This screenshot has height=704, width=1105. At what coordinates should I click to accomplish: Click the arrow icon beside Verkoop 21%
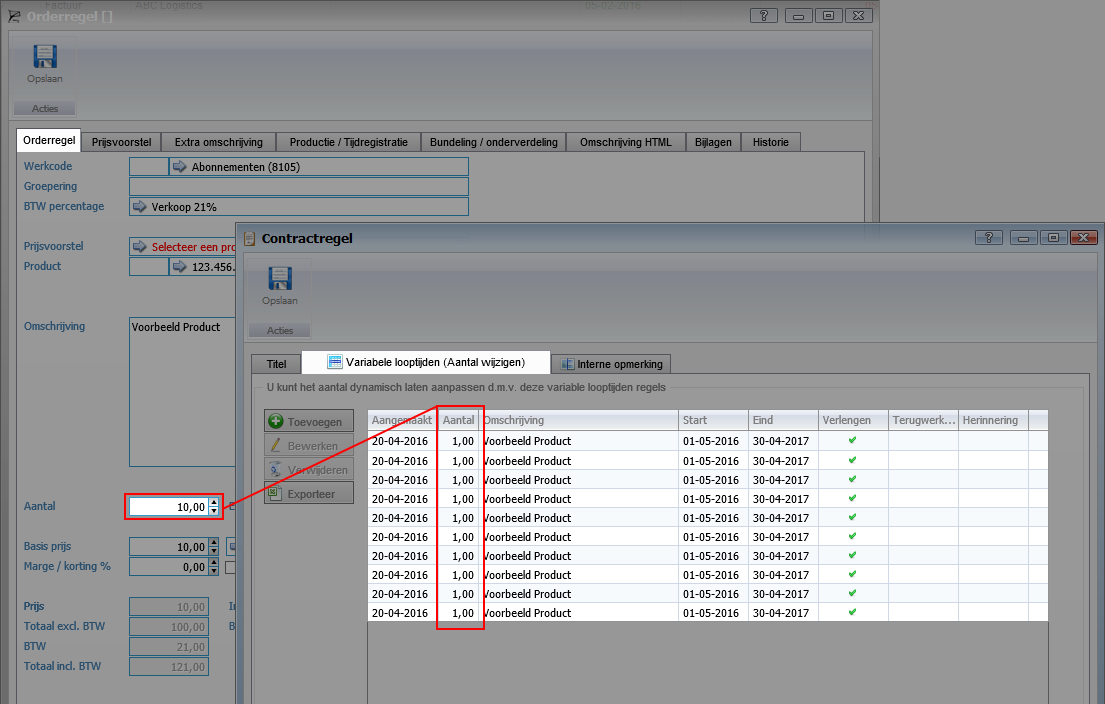tap(140, 207)
